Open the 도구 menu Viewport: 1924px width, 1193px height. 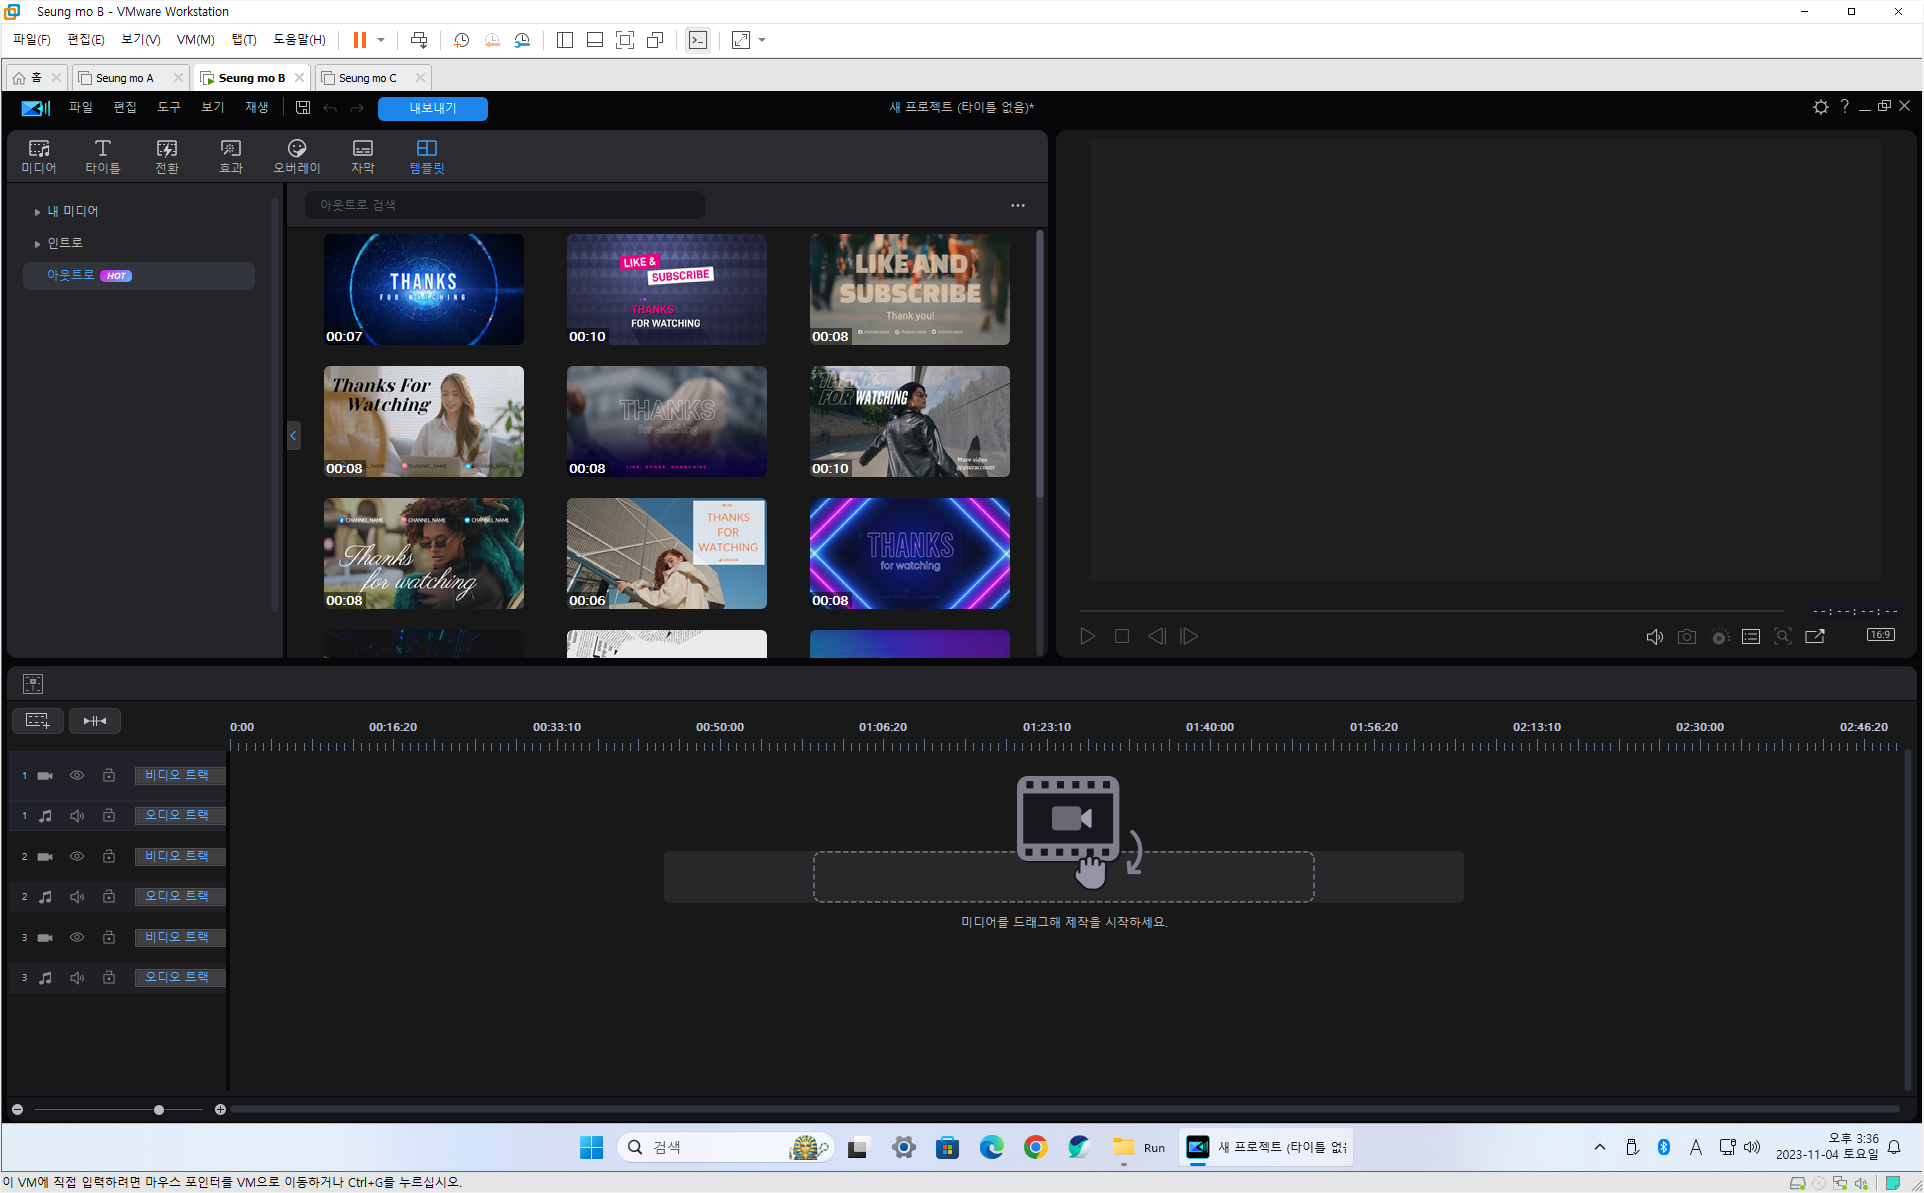pyautogui.click(x=168, y=108)
